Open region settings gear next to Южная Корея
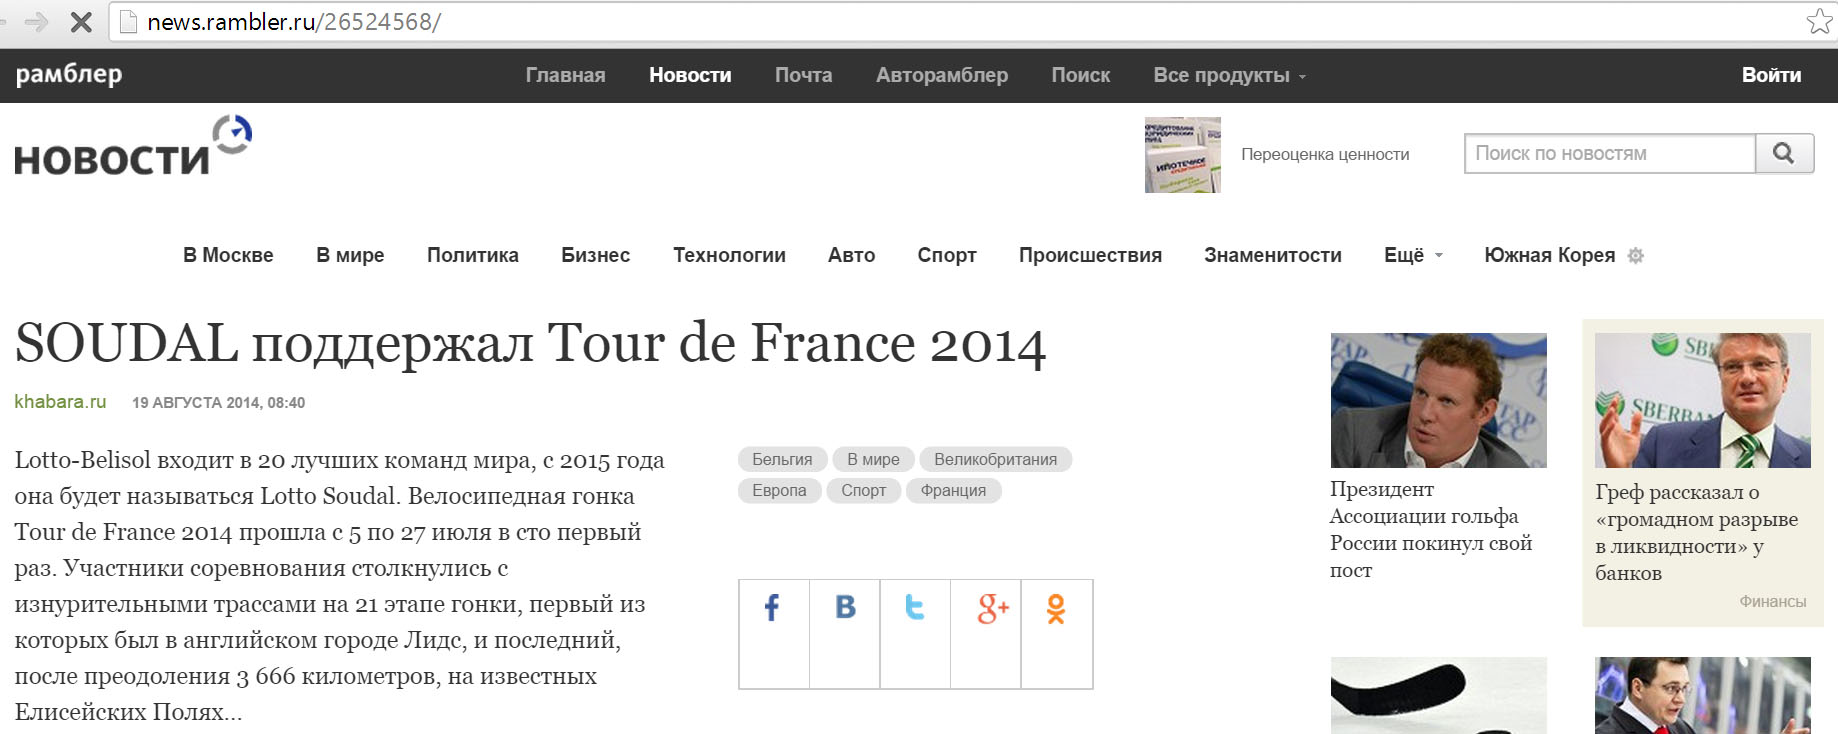The height and width of the screenshot is (734, 1838). coord(1636,256)
